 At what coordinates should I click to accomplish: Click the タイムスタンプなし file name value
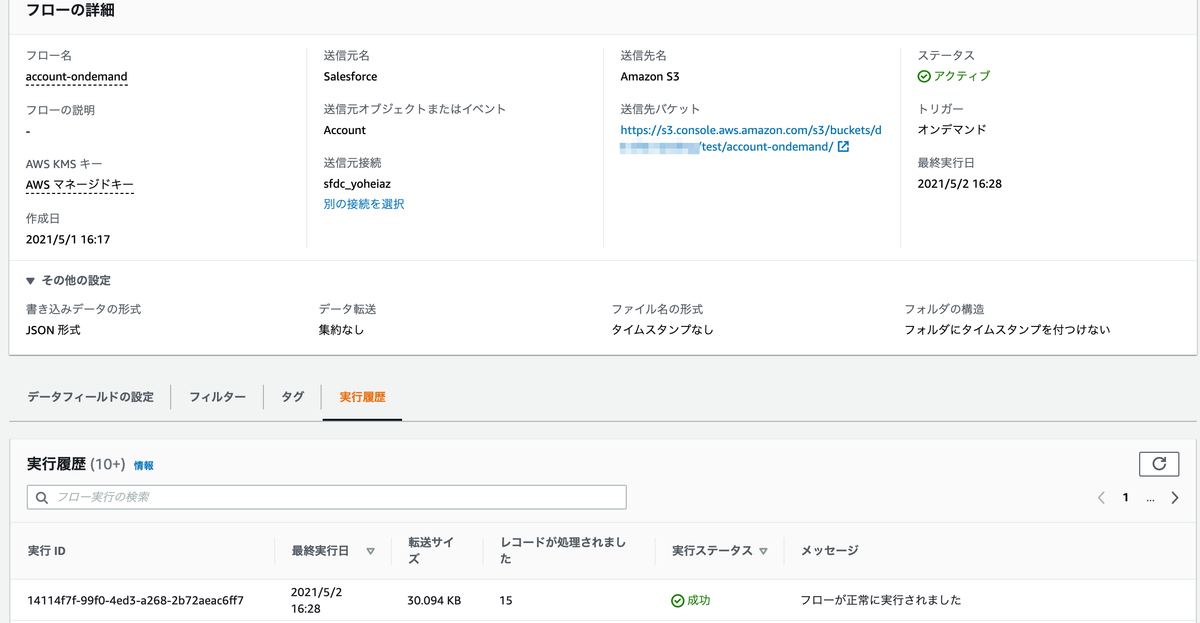tap(663, 330)
